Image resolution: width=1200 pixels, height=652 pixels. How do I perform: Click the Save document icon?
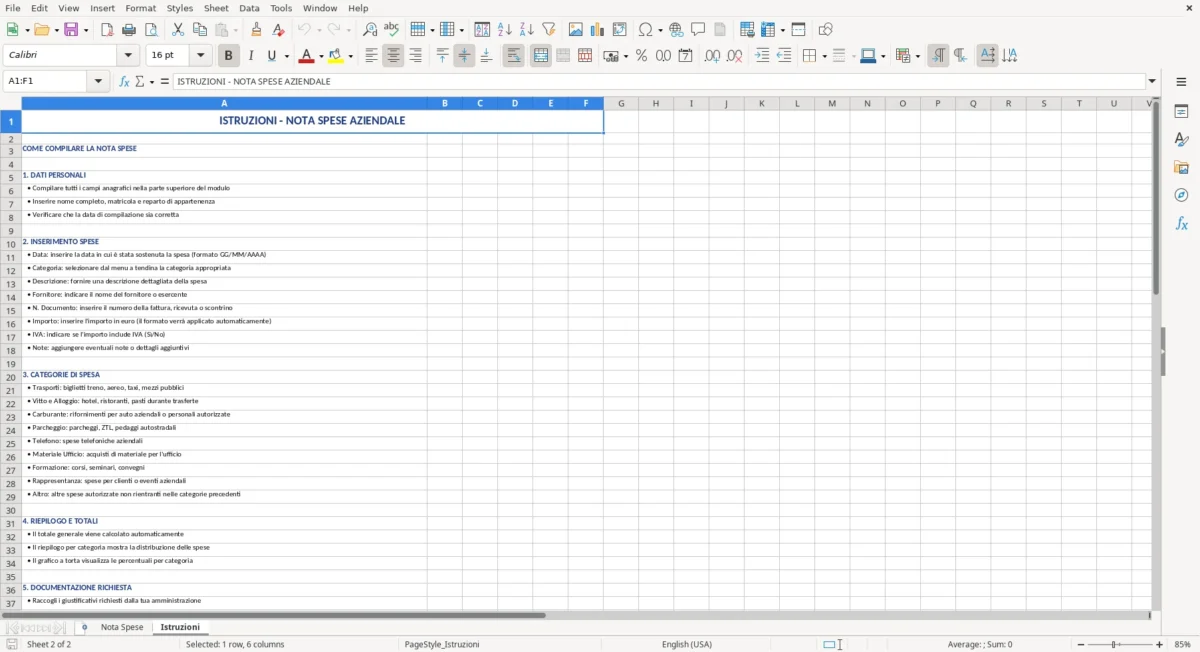tap(70, 30)
